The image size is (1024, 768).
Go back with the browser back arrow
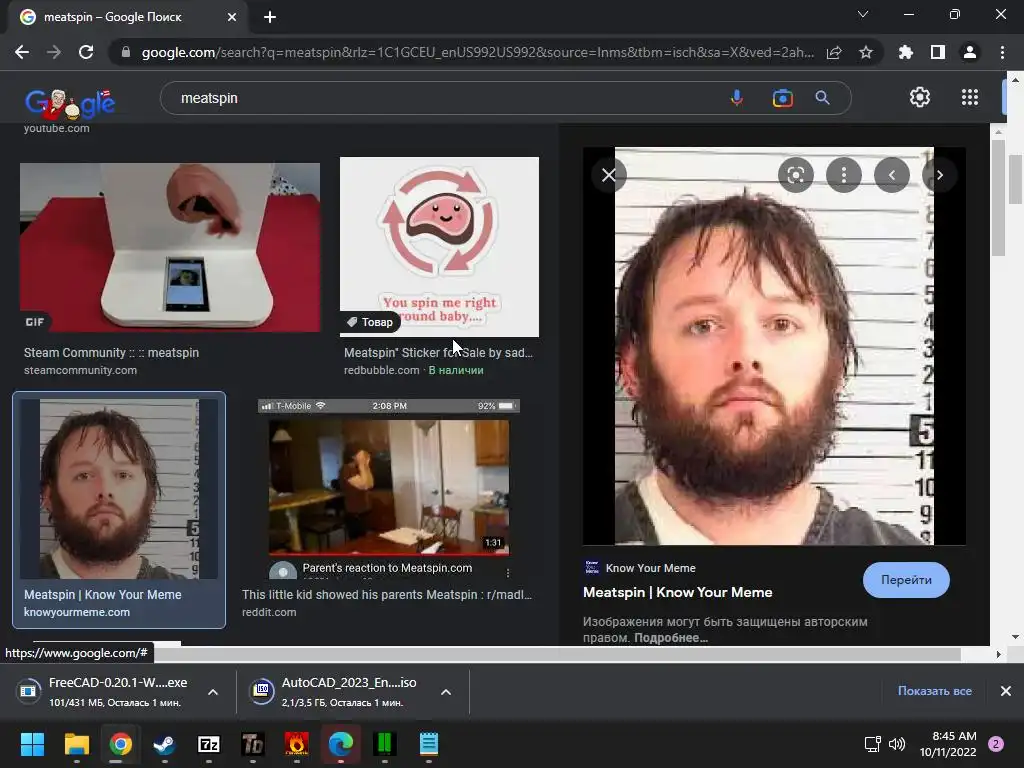coord(22,52)
